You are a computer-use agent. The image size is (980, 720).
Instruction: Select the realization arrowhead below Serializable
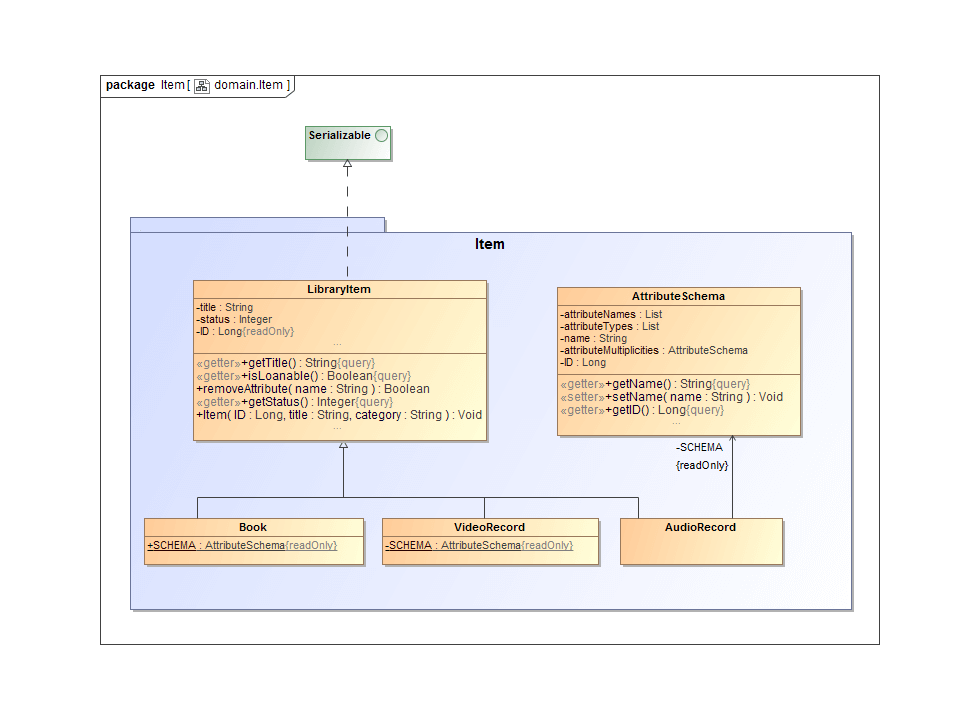(x=347, y=164)
